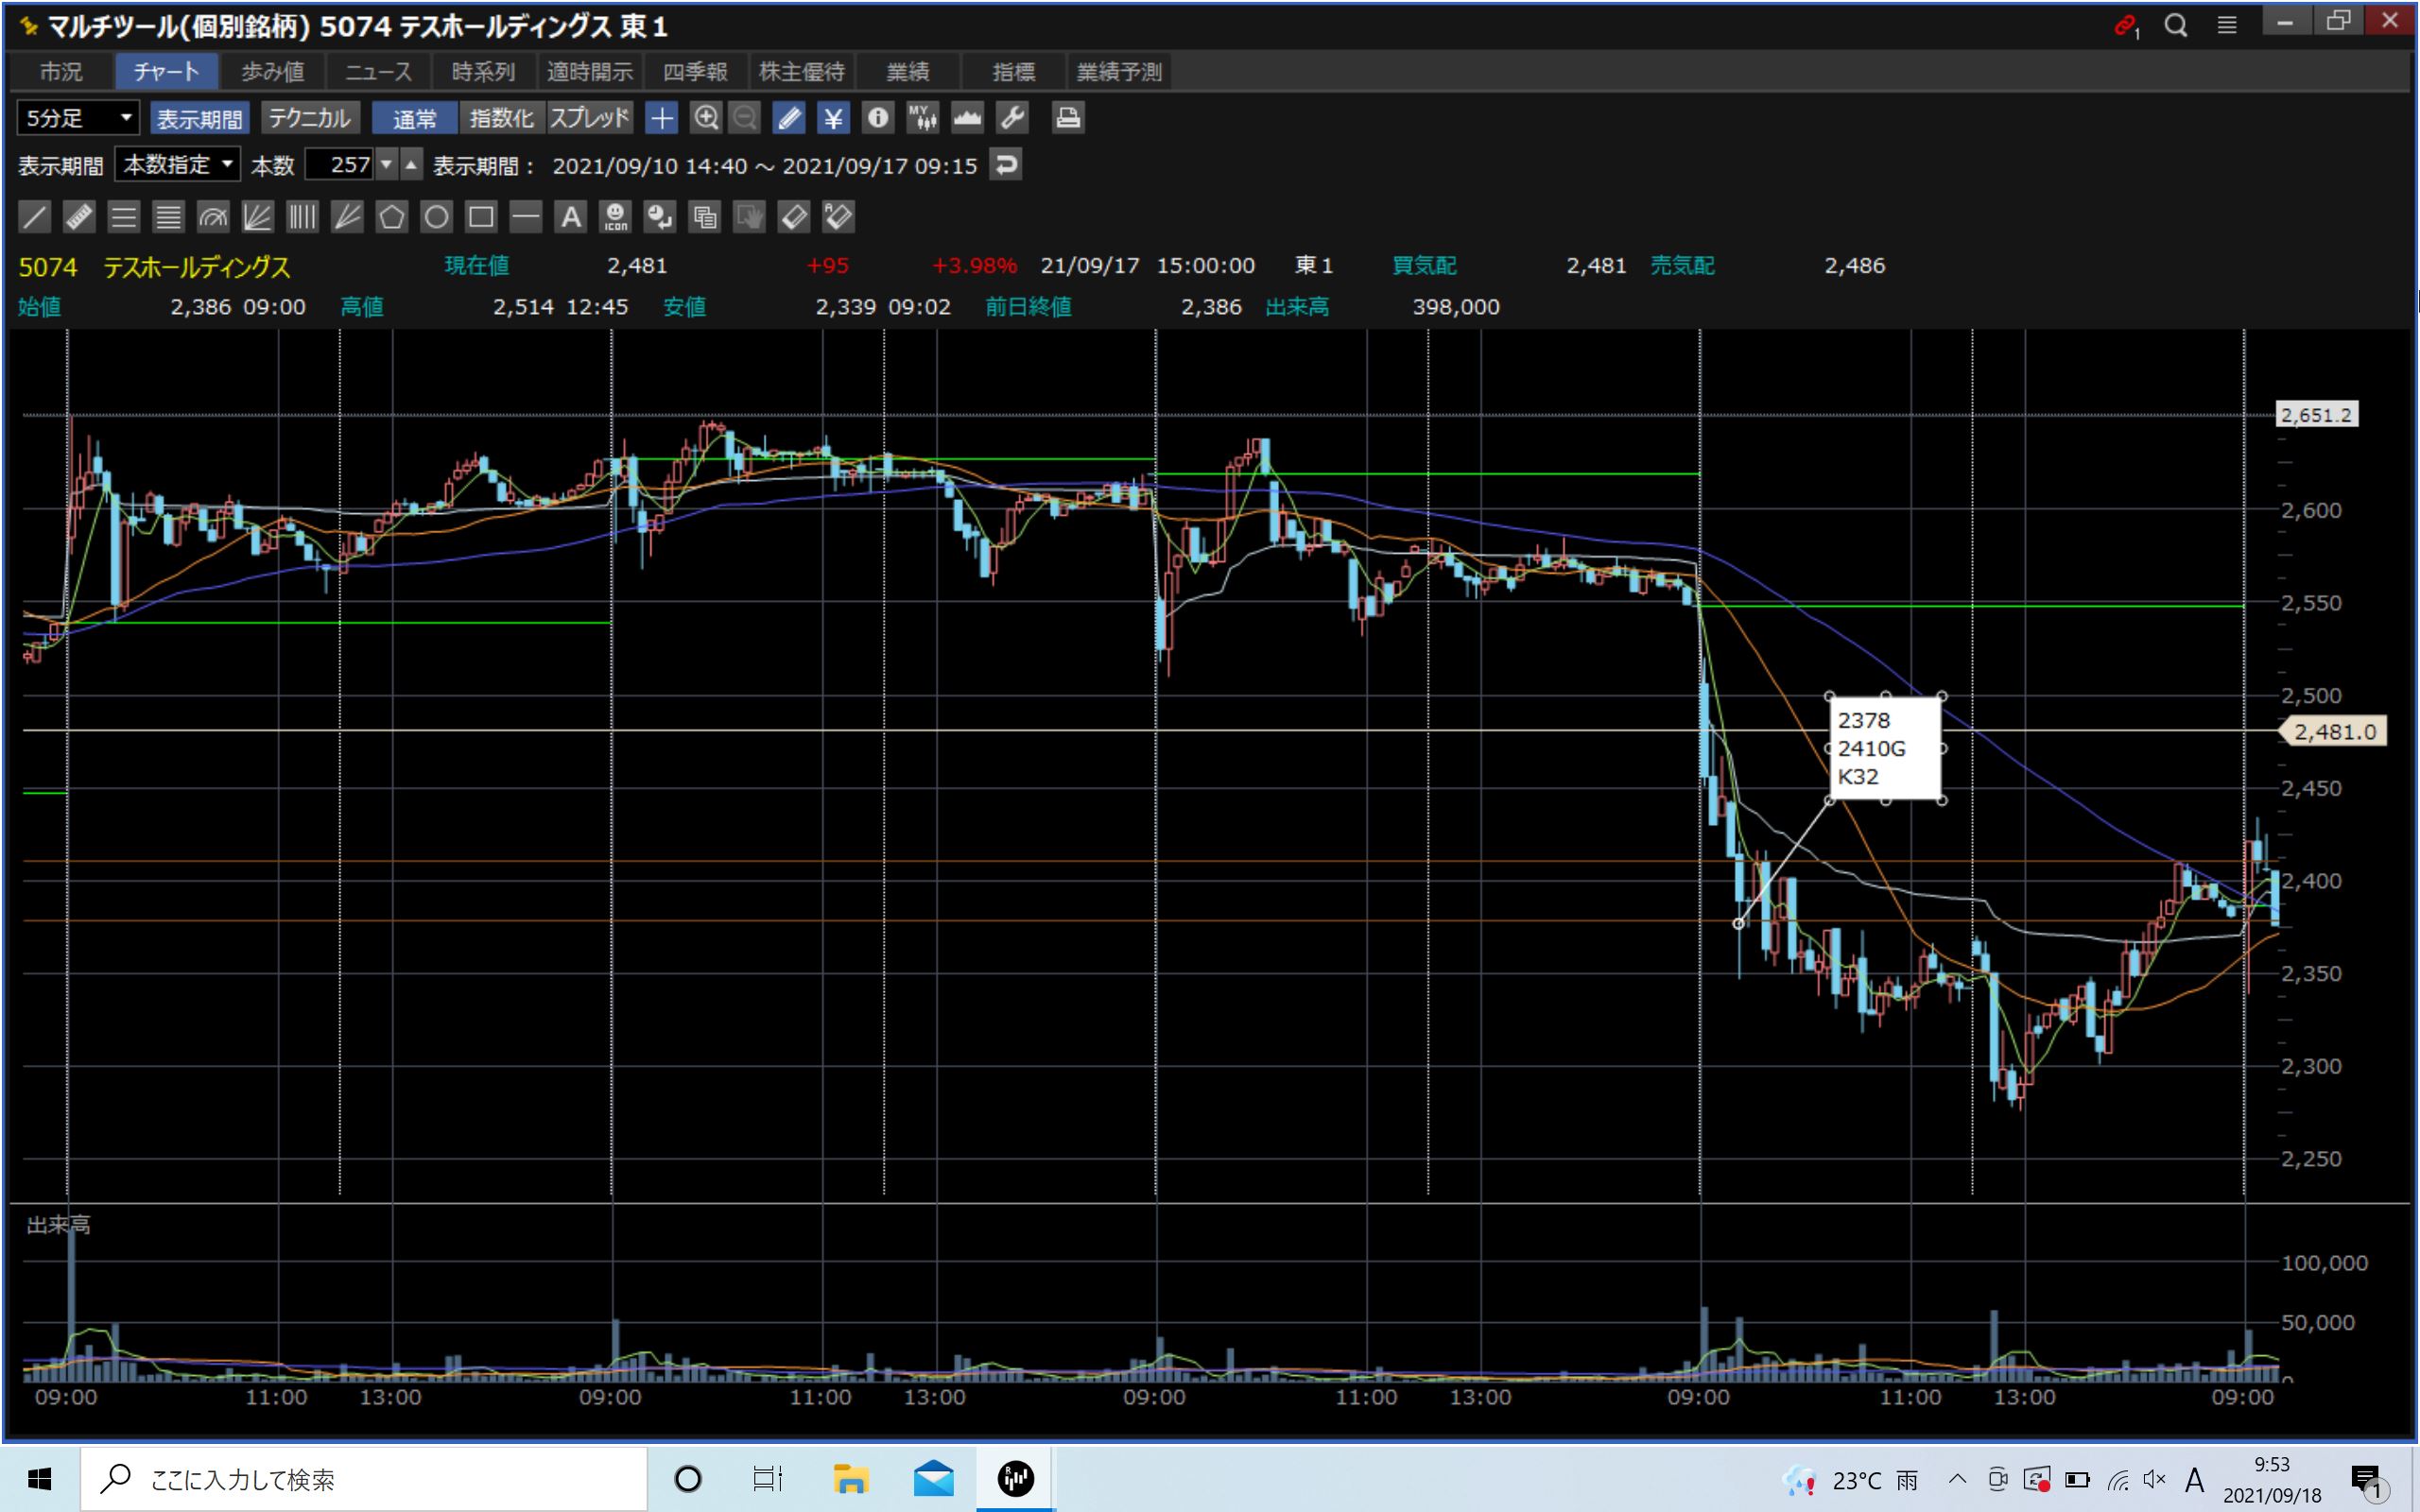Click the テクニカル technical button
Screen dimensions: 2420x1512
tap(309, 118)
